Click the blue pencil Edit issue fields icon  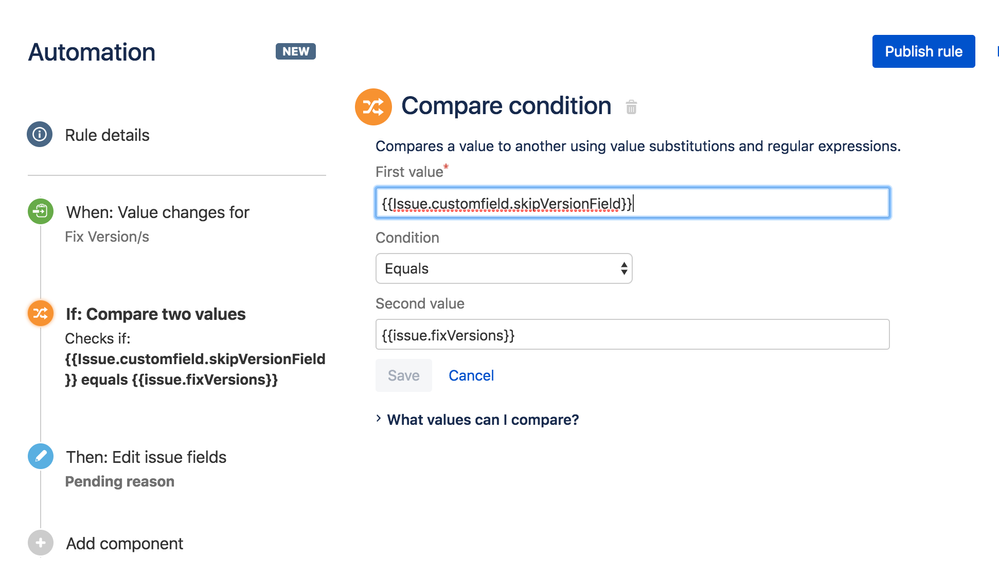pyautogui.click(x=40, y=457)
